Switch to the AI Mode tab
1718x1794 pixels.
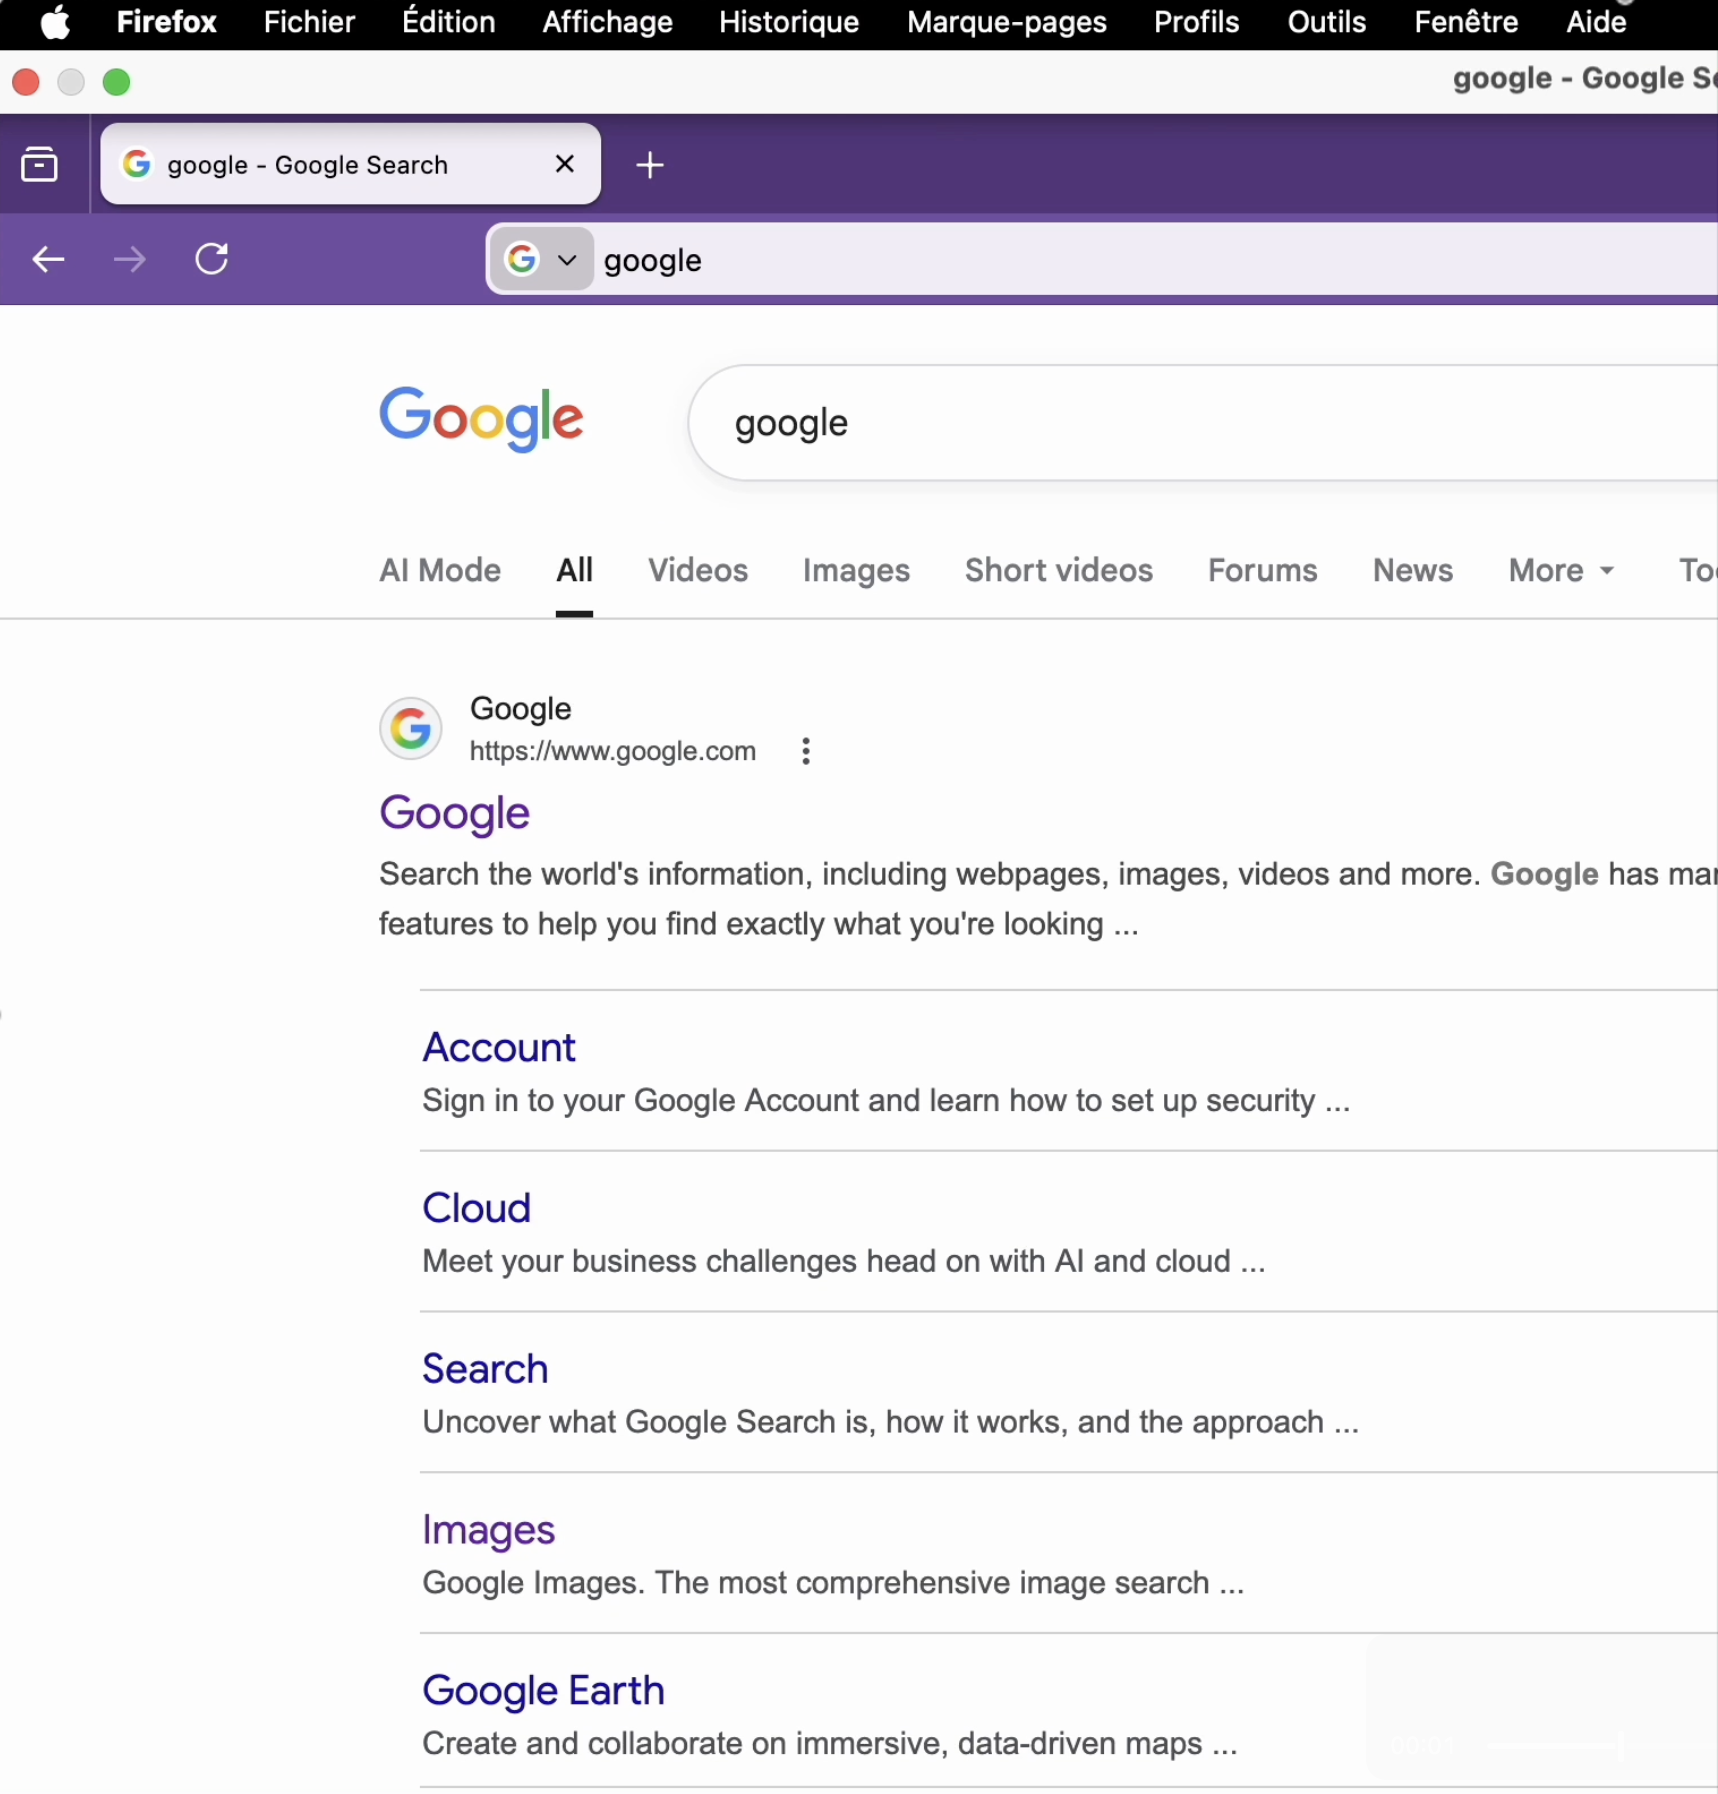pyautogui.click(x=440, y=570)
